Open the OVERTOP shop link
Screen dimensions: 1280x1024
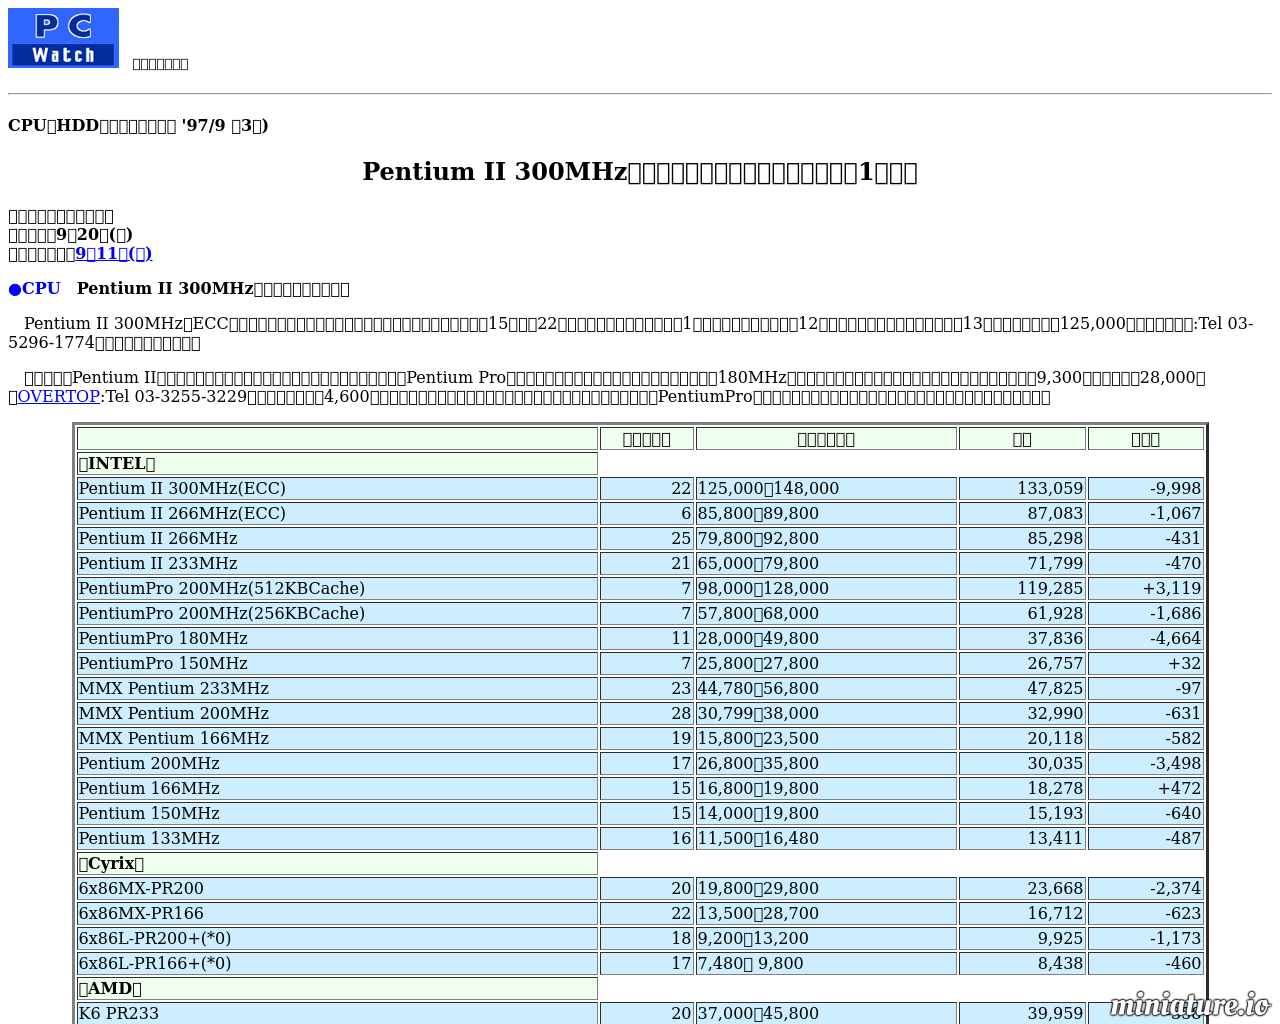[59, 397]
